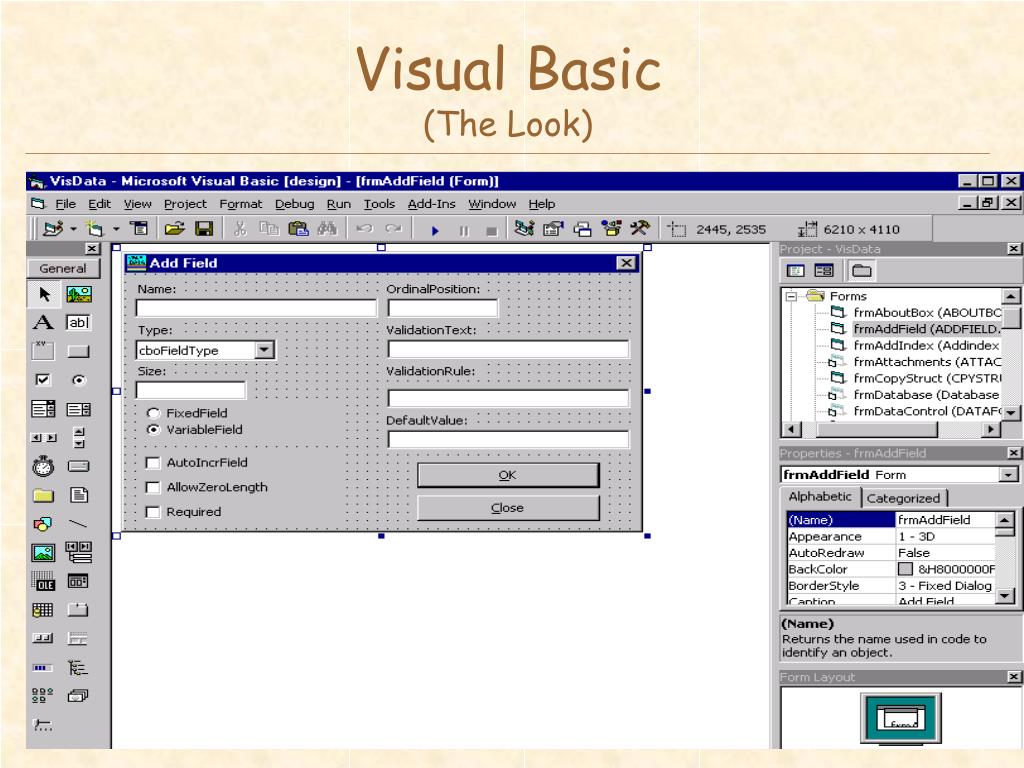Click the Break pause toolbar button
This screenshot has width=1024, height=768.
(464, 231)
